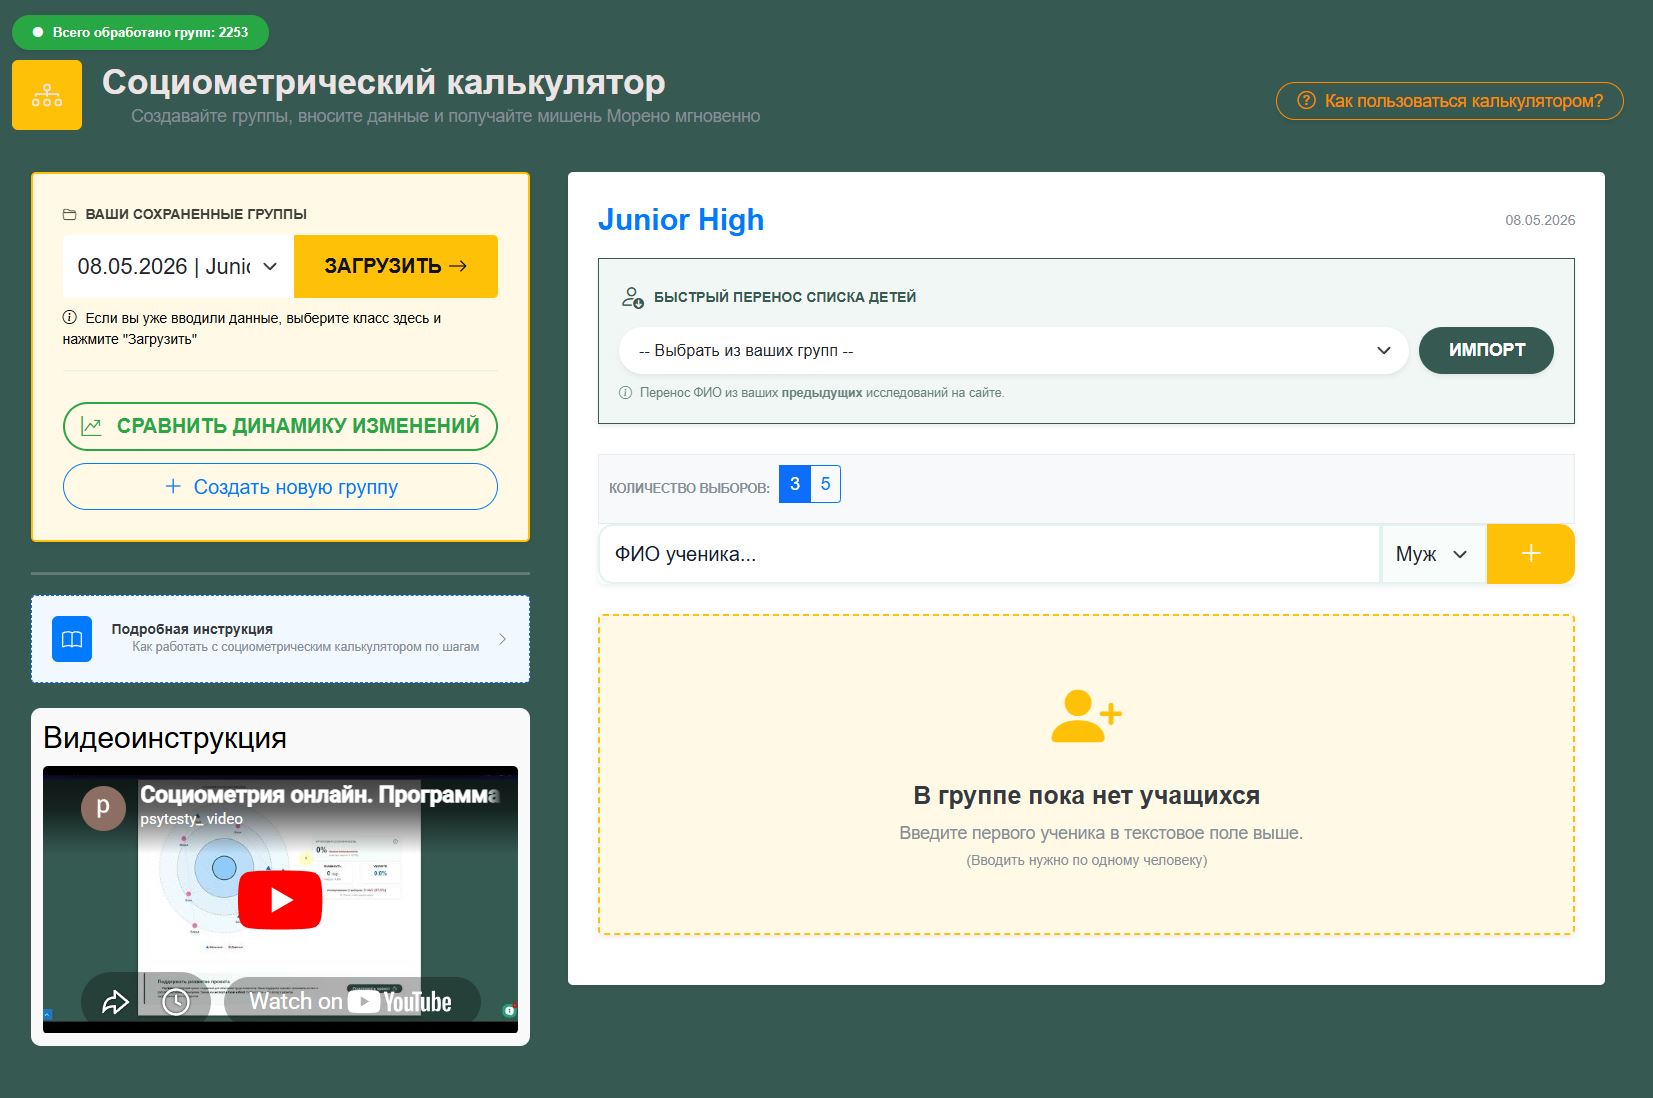The image size is (1653, 1098).
Task: Click the add-user icon in empty group area
Action: [x=1086, y=716]
